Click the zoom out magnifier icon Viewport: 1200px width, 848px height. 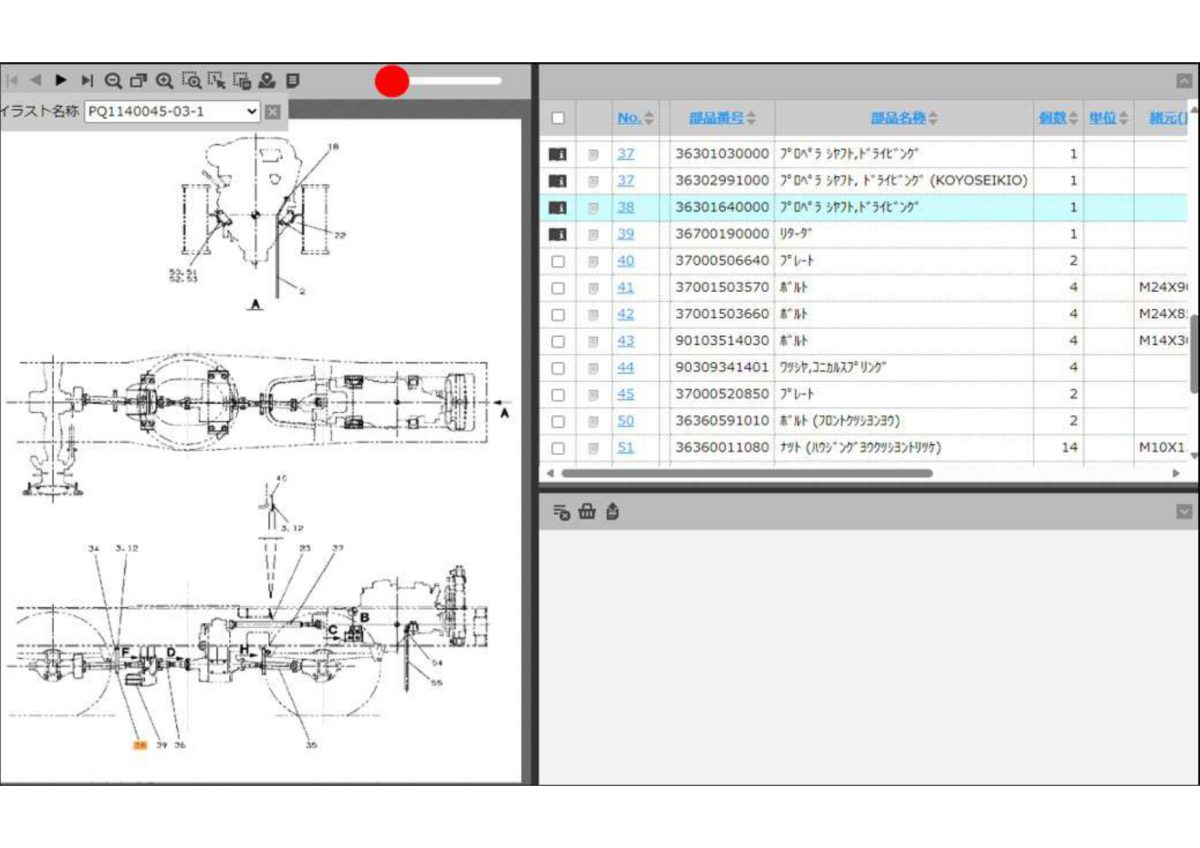point(113,80)
